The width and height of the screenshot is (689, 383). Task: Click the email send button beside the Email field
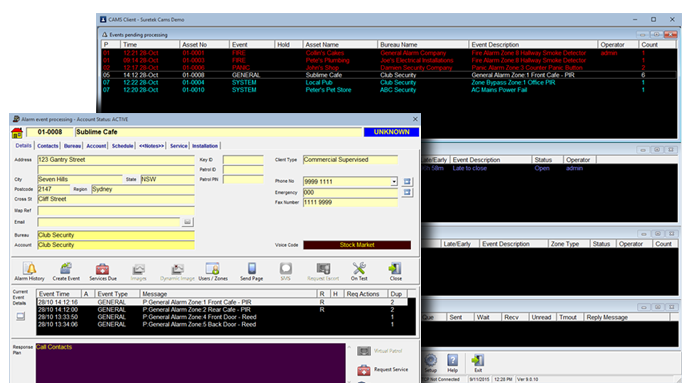point(187,222)
